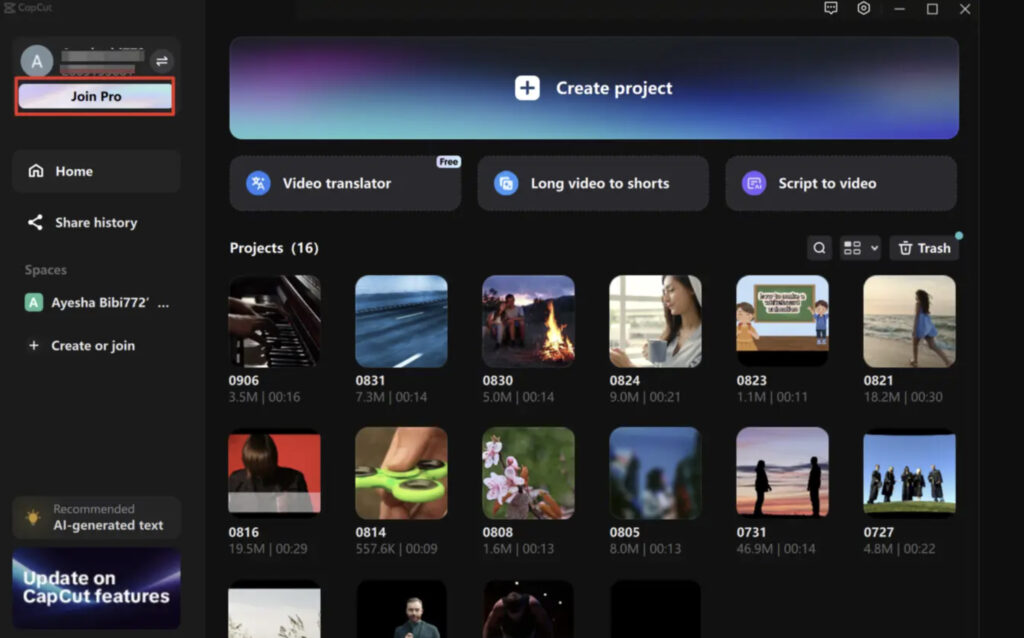
Task: Click the search icon above Projects
Action: pyautogui.click(x=819, y=247)
